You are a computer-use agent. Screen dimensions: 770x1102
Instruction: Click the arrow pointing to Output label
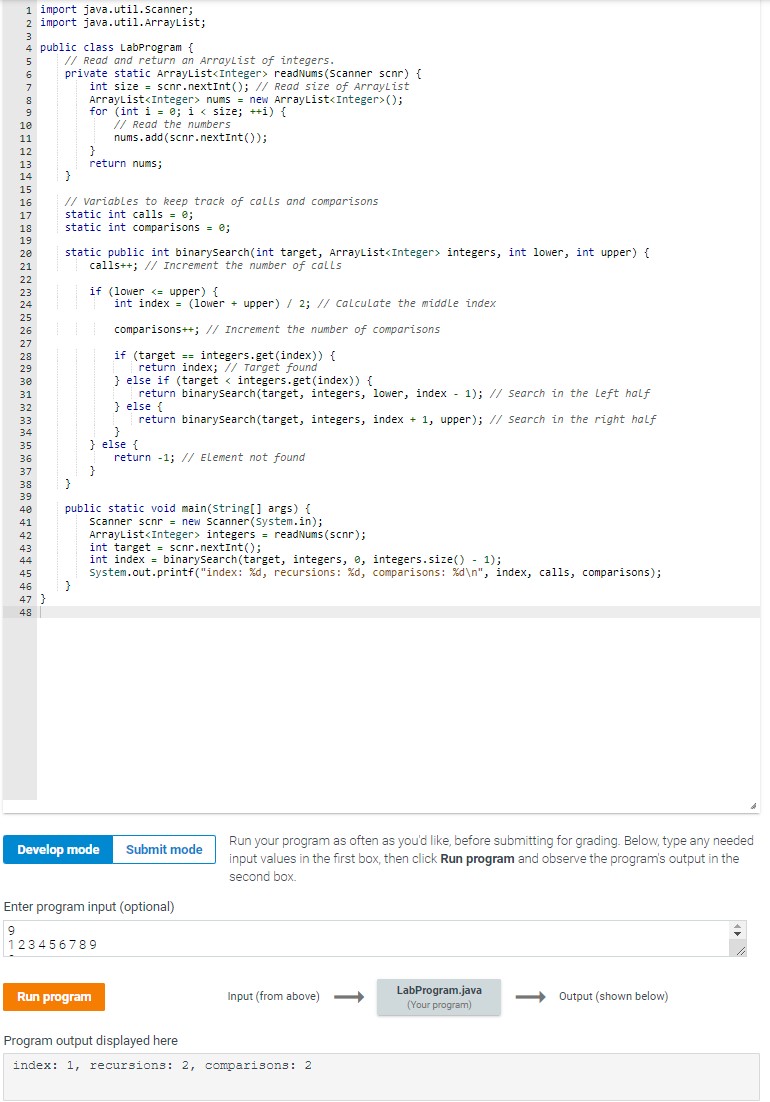530,997
